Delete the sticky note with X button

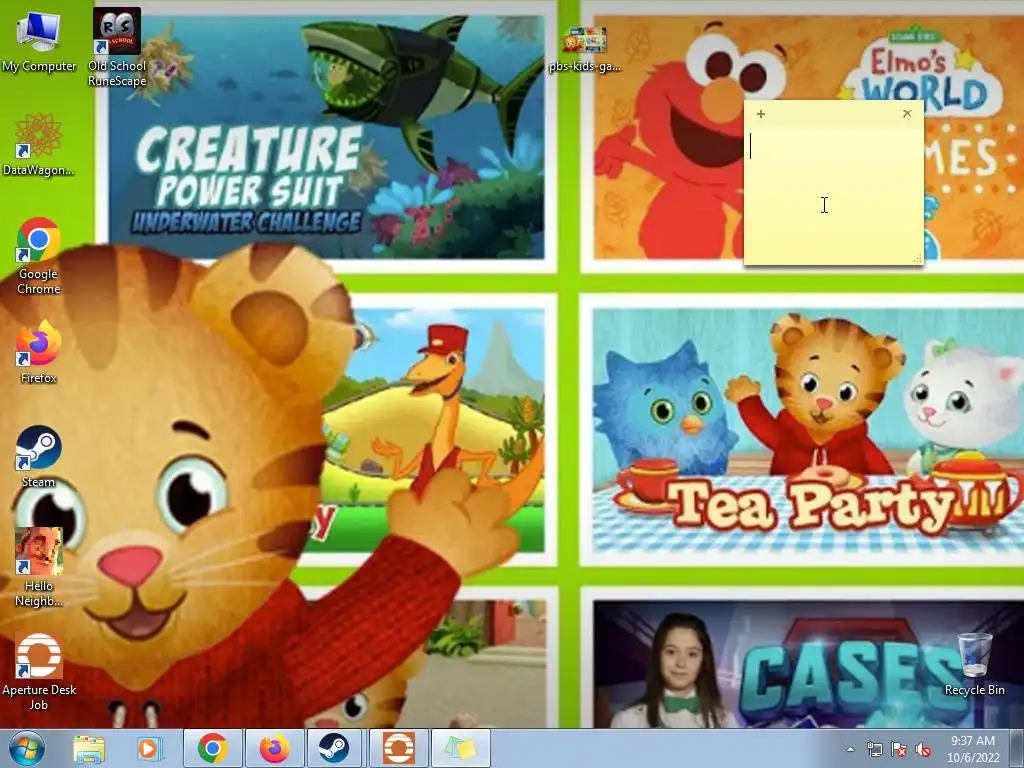907,114
